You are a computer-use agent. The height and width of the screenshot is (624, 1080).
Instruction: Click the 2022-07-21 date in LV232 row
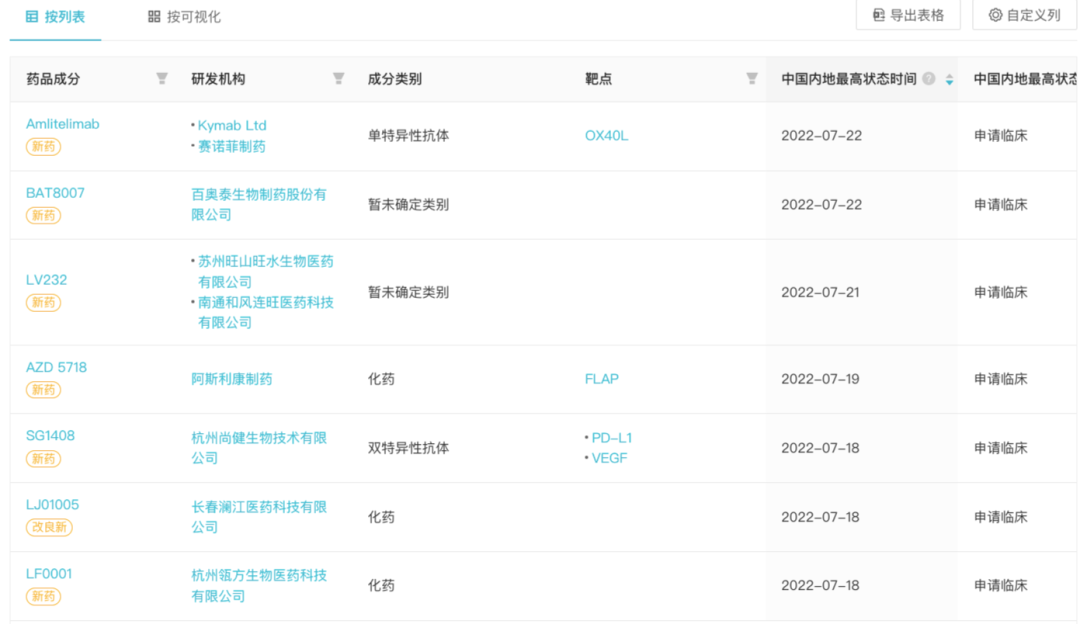pyautogui.click(x=820, y=292)
